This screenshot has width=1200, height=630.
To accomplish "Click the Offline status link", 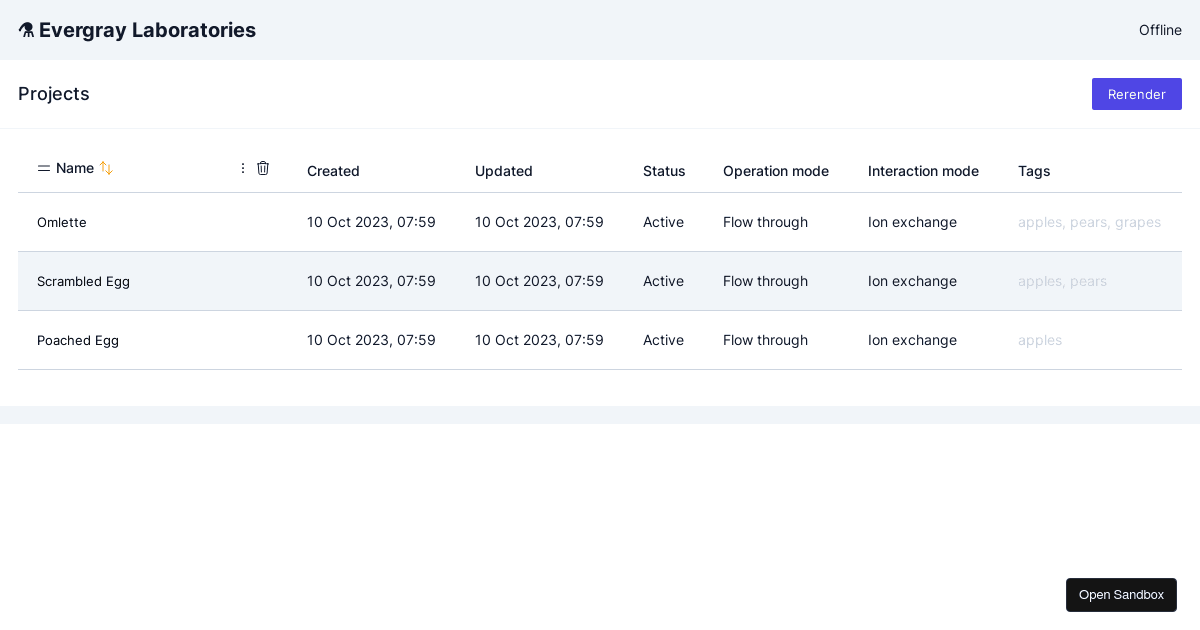I will coord(1160,30).
